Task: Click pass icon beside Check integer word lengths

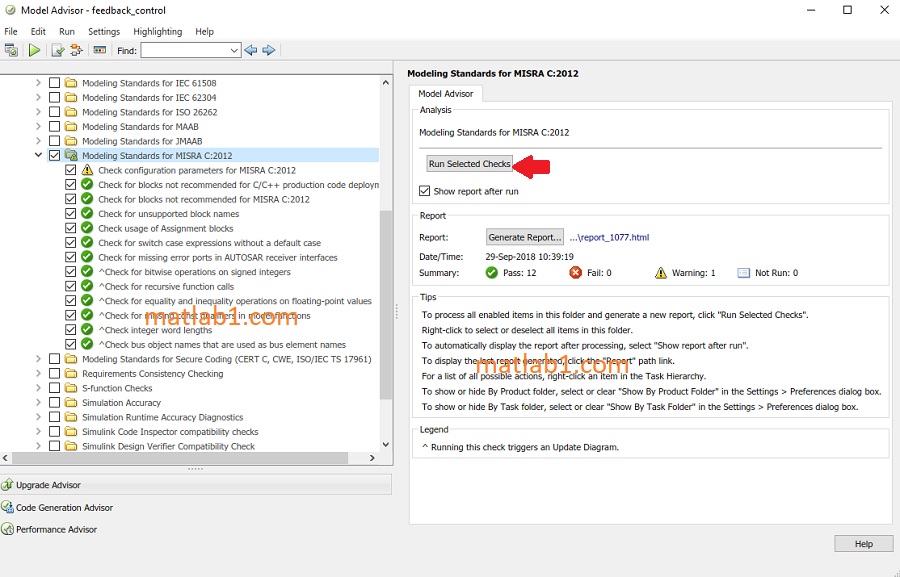Action: tap(87, 330)
